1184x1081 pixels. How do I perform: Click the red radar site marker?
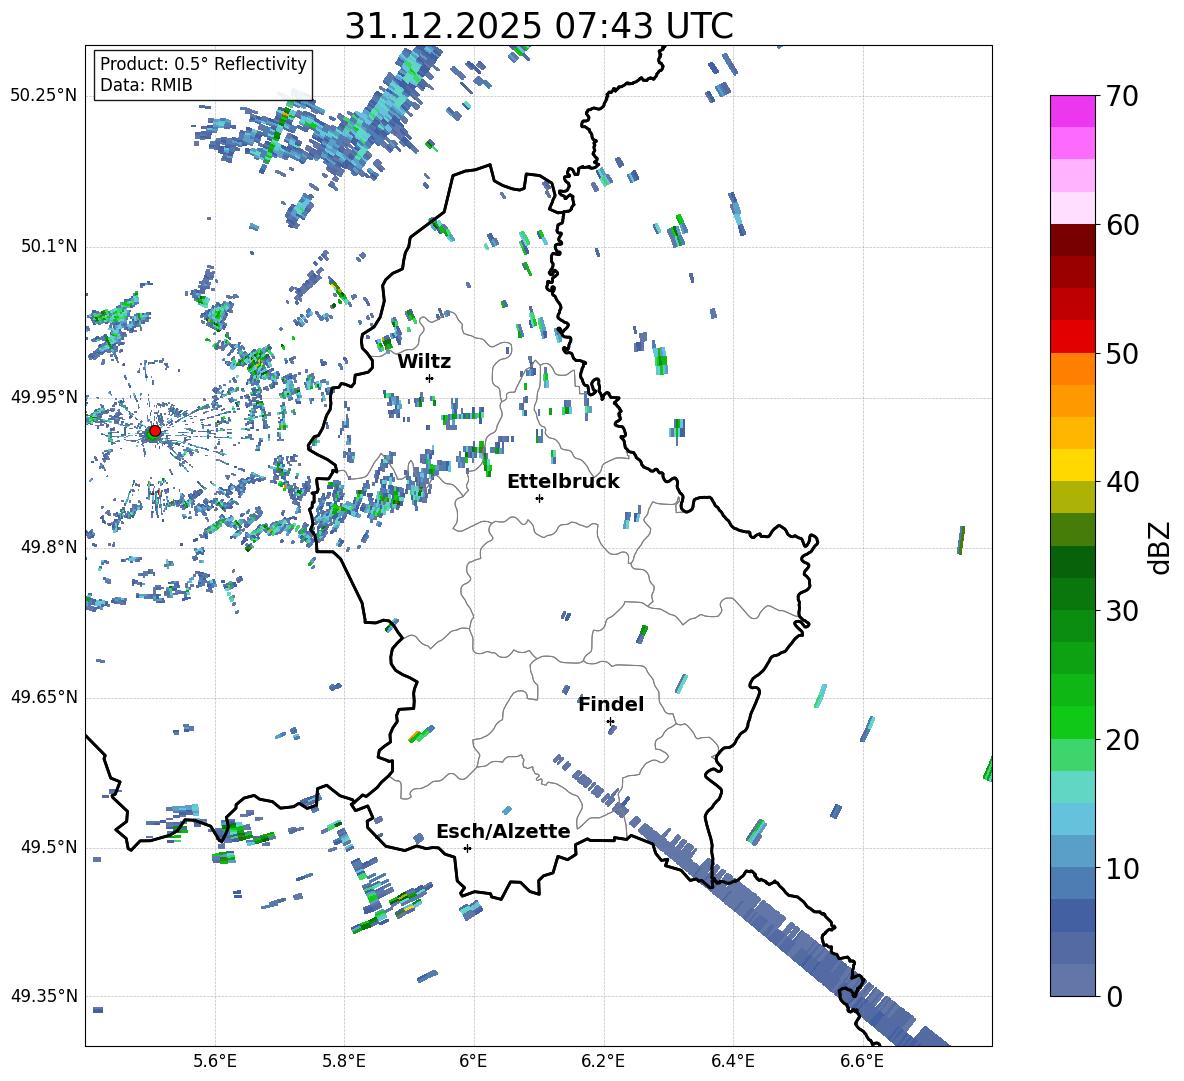pyautogui.click(x=155, y=431)
